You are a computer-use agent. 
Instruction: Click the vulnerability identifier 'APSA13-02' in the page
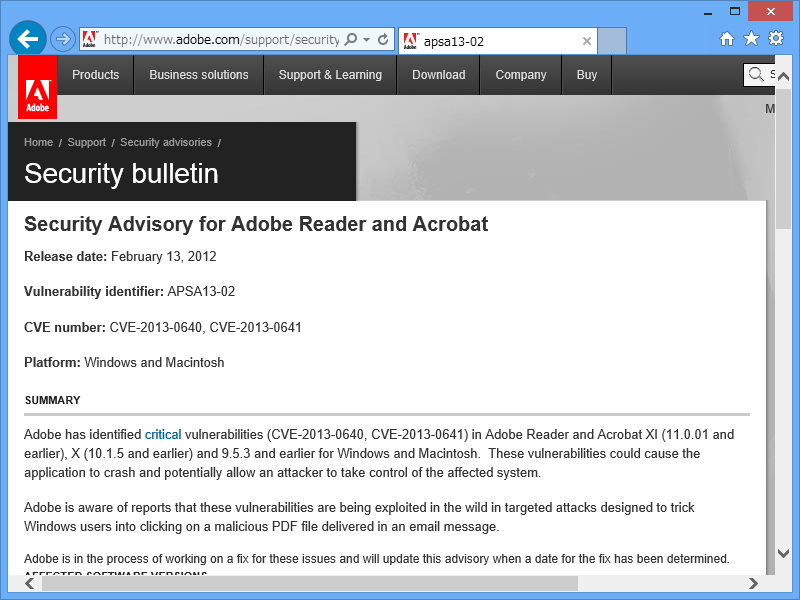coord(202,292)
